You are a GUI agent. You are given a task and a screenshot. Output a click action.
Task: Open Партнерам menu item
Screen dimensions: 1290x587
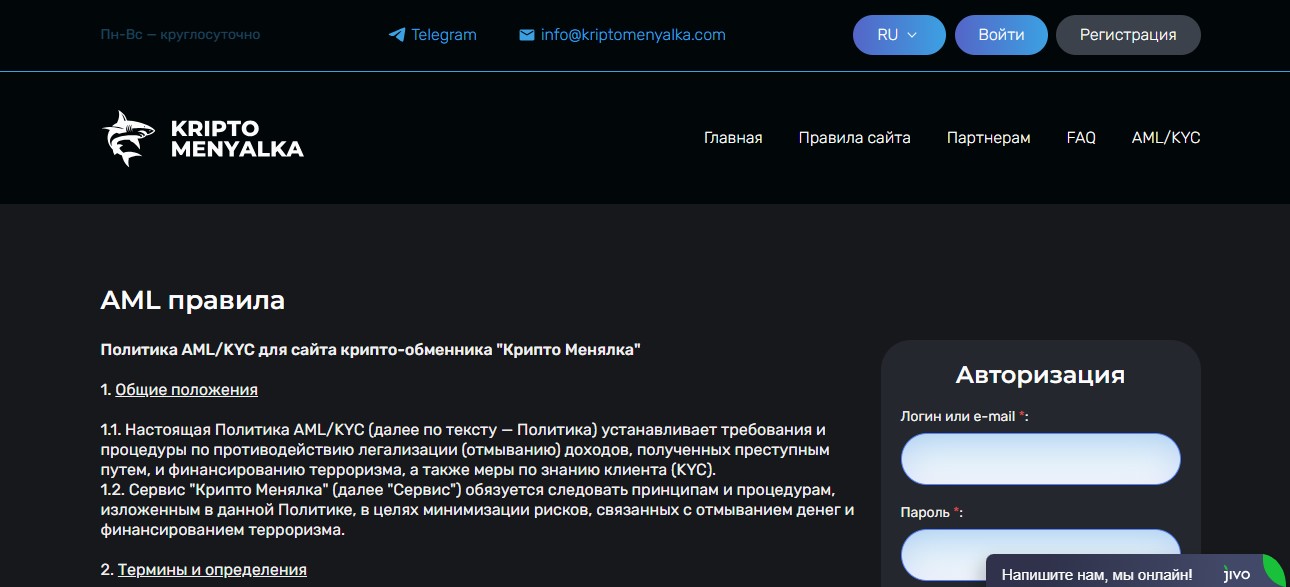989,138
